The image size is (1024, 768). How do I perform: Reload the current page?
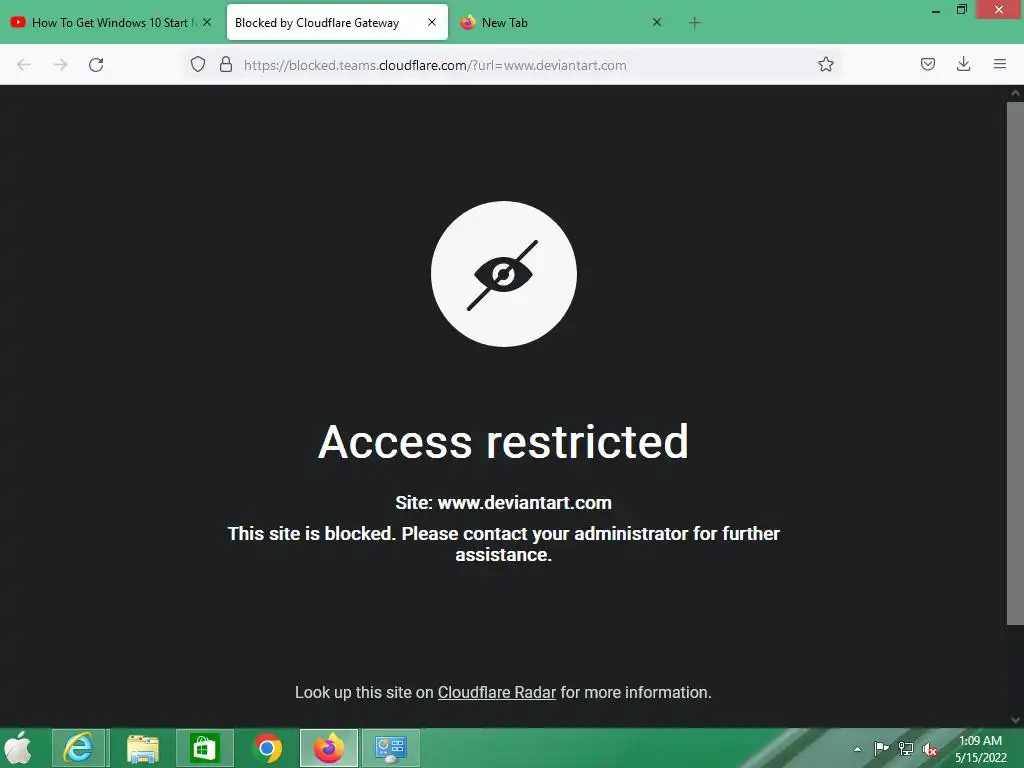pyautogui.click(x=96, y=65)
